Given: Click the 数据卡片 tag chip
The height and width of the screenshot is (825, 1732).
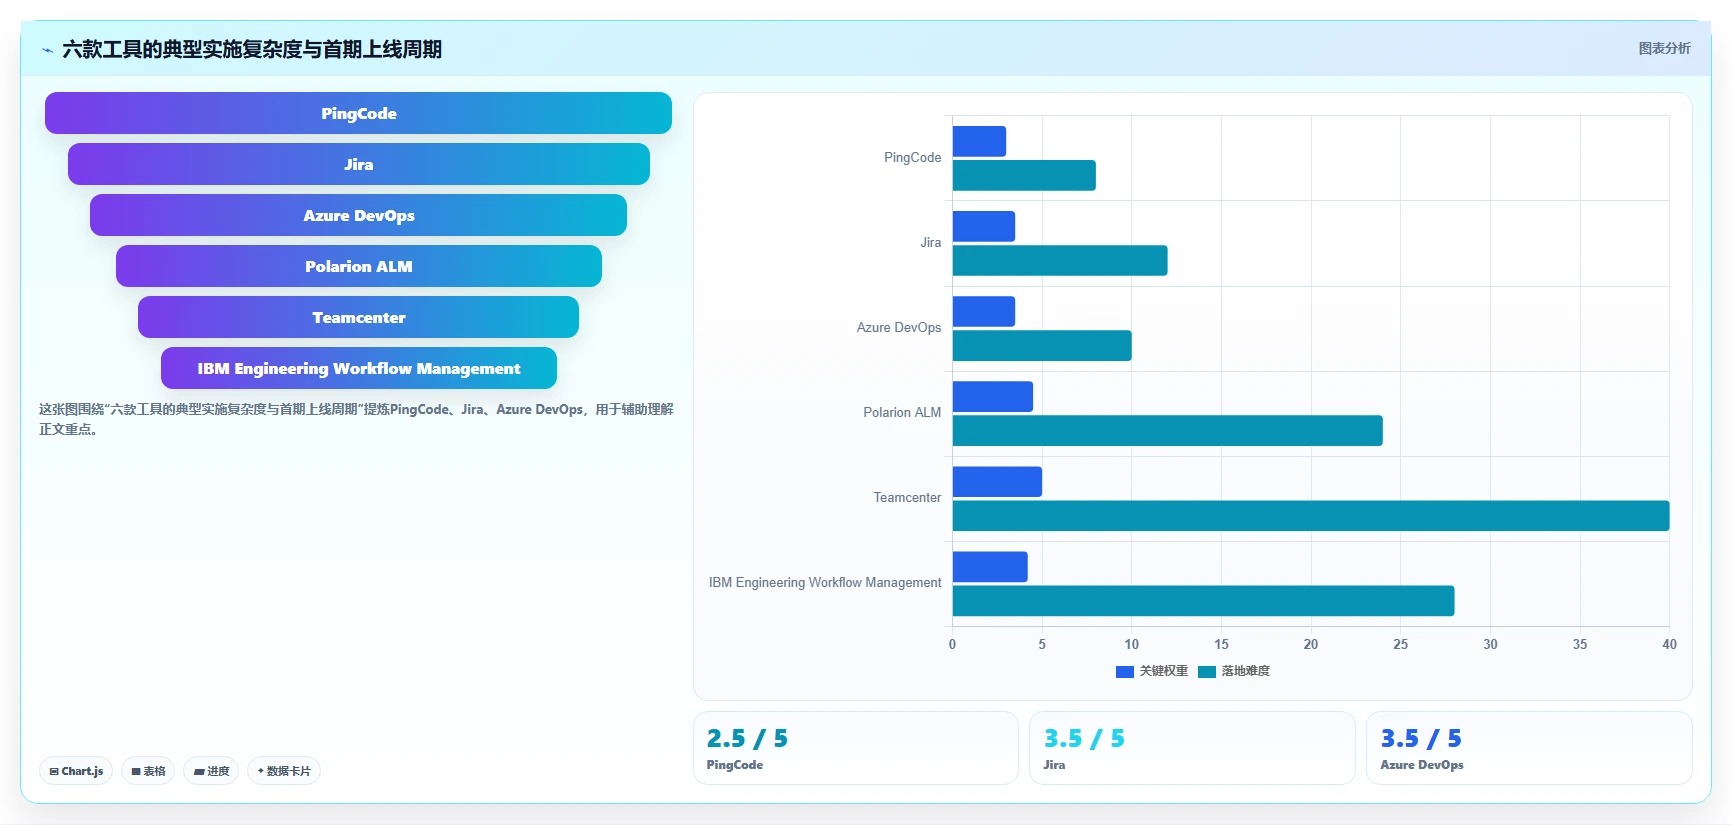Looking at the screenshot, I should (284, 771).
